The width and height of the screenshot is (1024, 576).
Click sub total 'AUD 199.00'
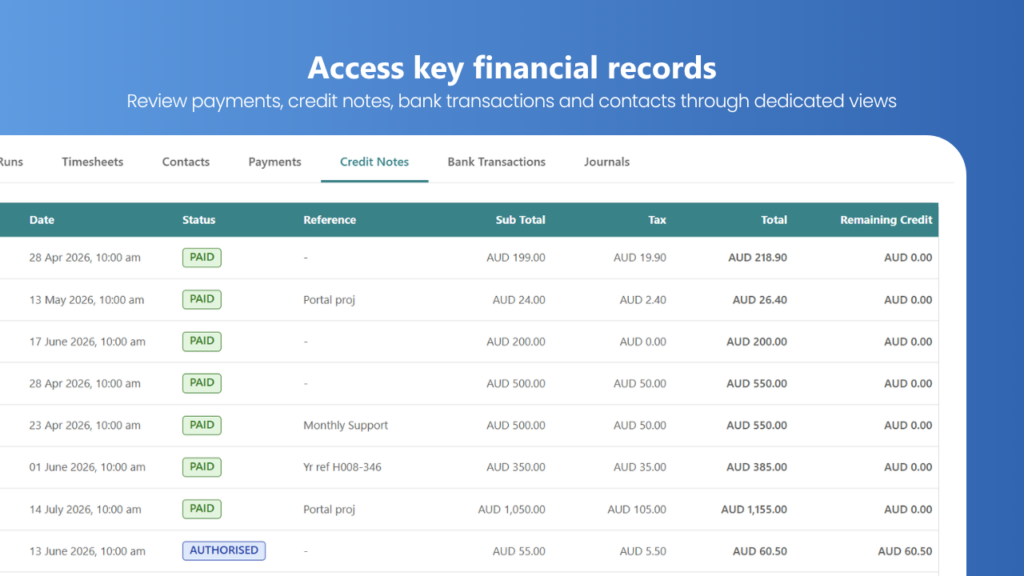click(x=516, y=257)
